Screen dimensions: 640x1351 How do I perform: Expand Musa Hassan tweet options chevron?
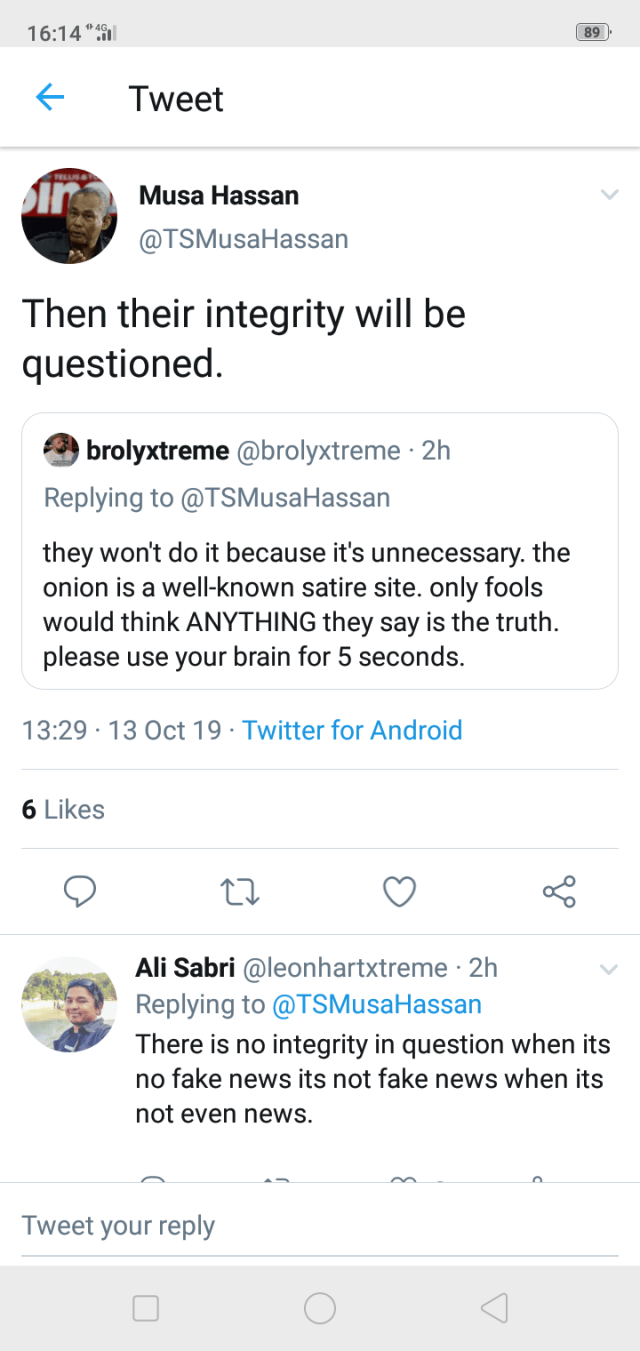pos(609,195)
